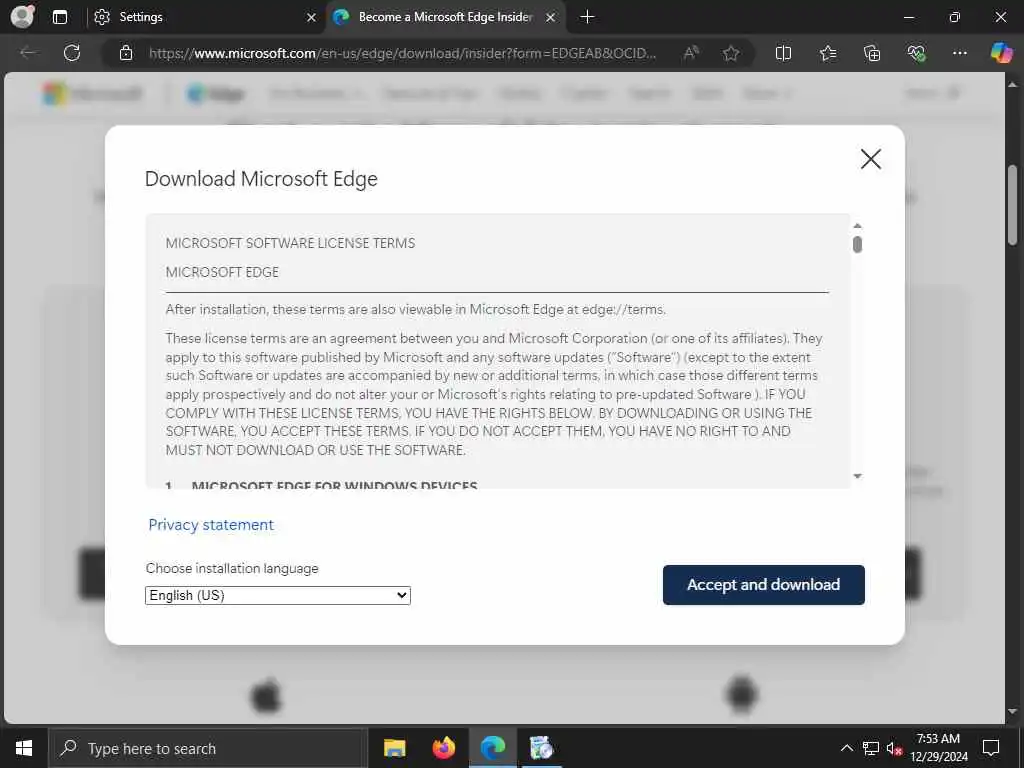Open Browser essentials heart icon
The width and height of the screenshot is (1024, 768).
point(916,53)
